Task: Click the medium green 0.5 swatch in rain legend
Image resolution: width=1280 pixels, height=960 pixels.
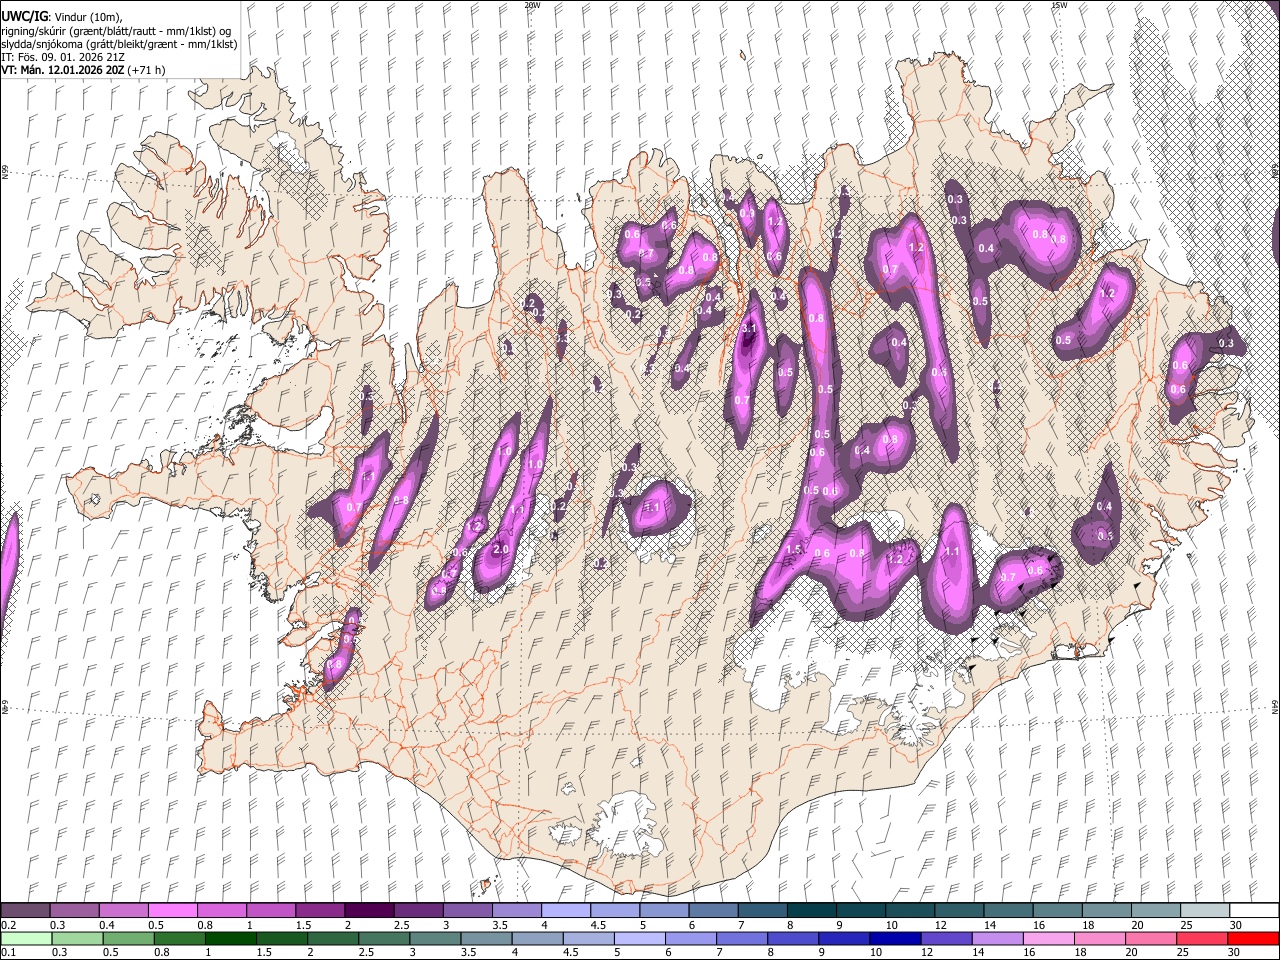Action: (x=128, y=939)
